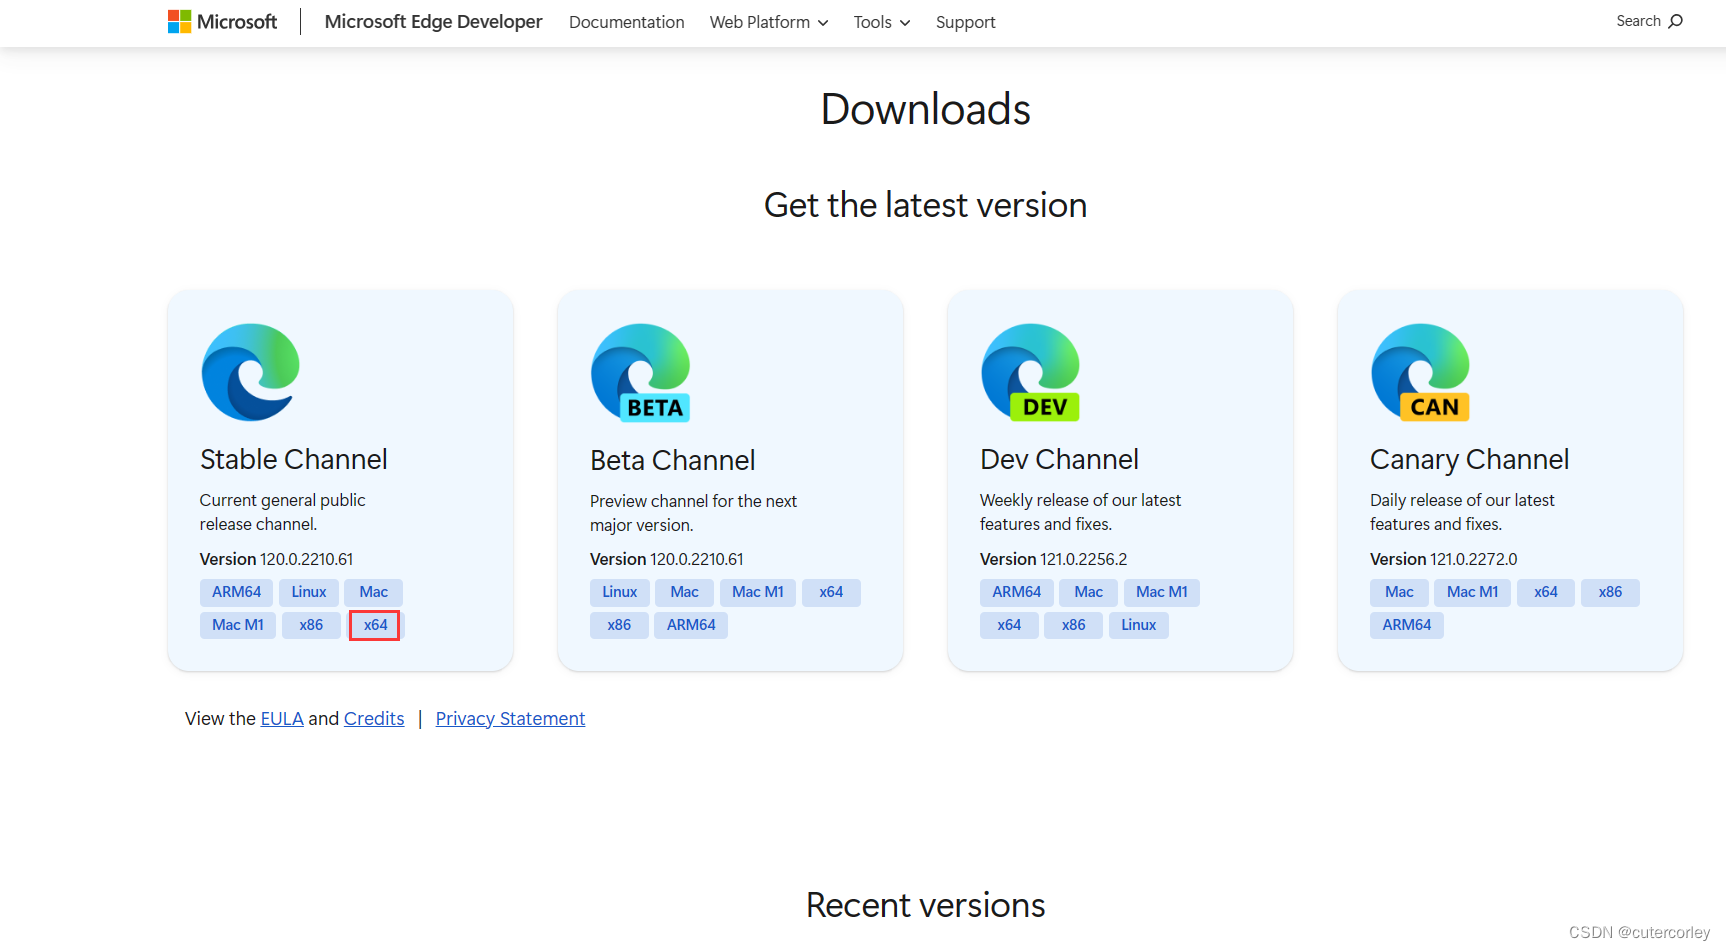Download Dev Channel Mac M1 driver
The height and width of the screenshot is (951, 1726).
coord(1162,592)
